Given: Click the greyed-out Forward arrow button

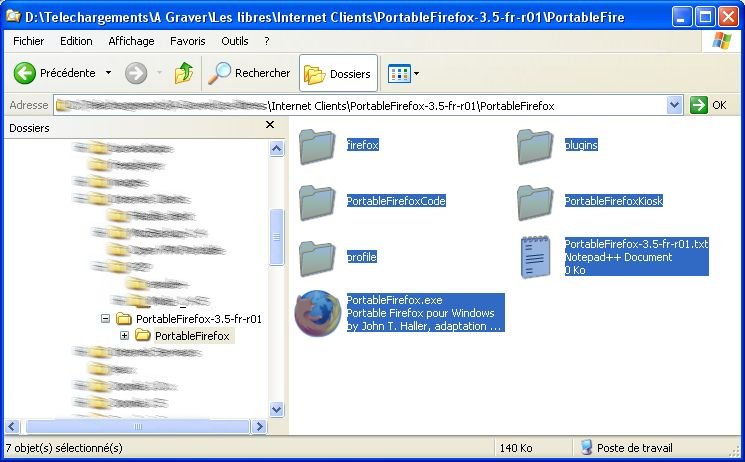Looking at the screenshot, I should coord(136,73).
